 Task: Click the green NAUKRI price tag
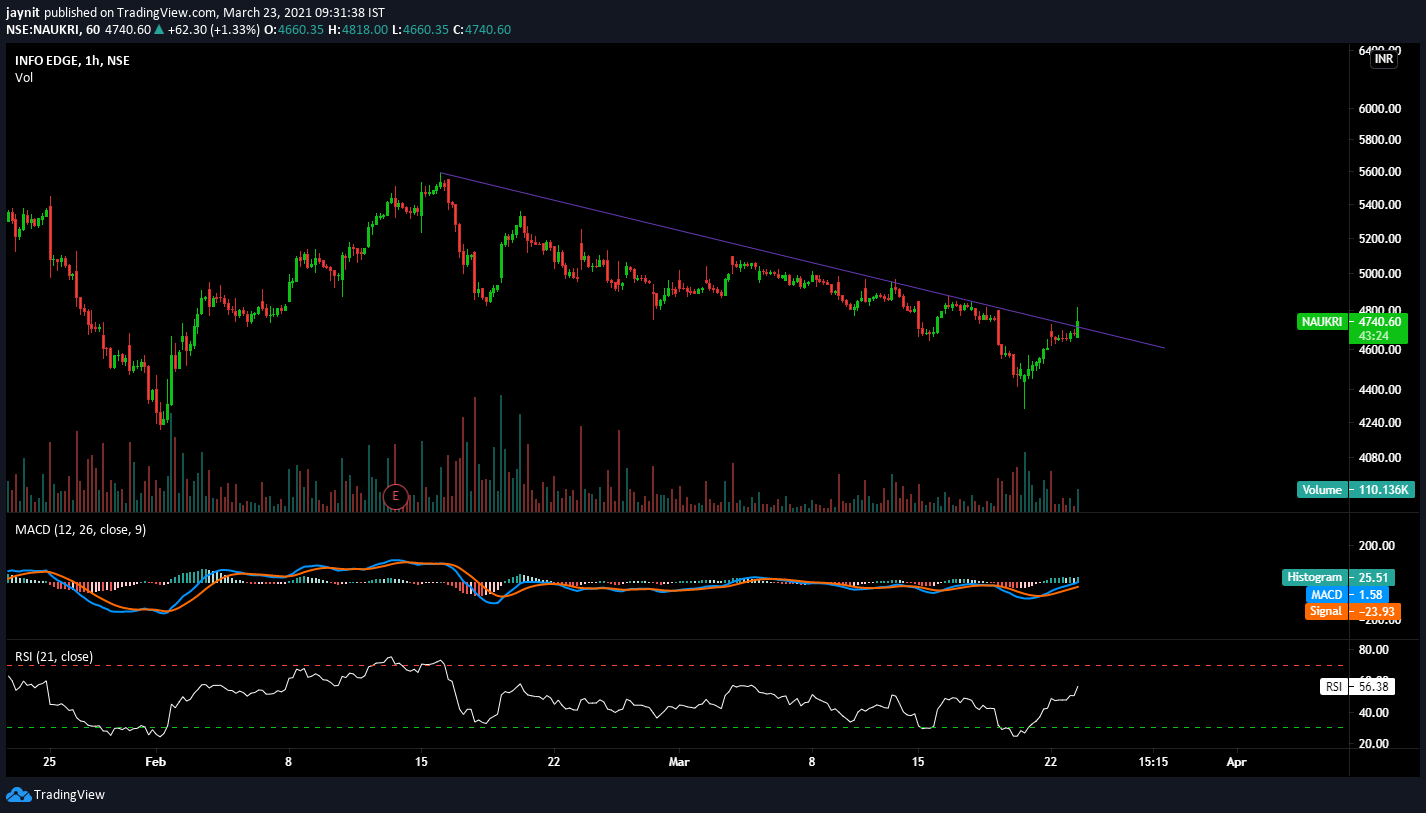pos(1321,322)
